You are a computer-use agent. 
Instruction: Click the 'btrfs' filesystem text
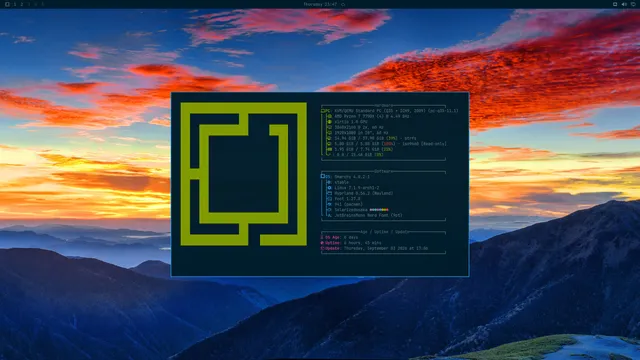tap(410, 138)
